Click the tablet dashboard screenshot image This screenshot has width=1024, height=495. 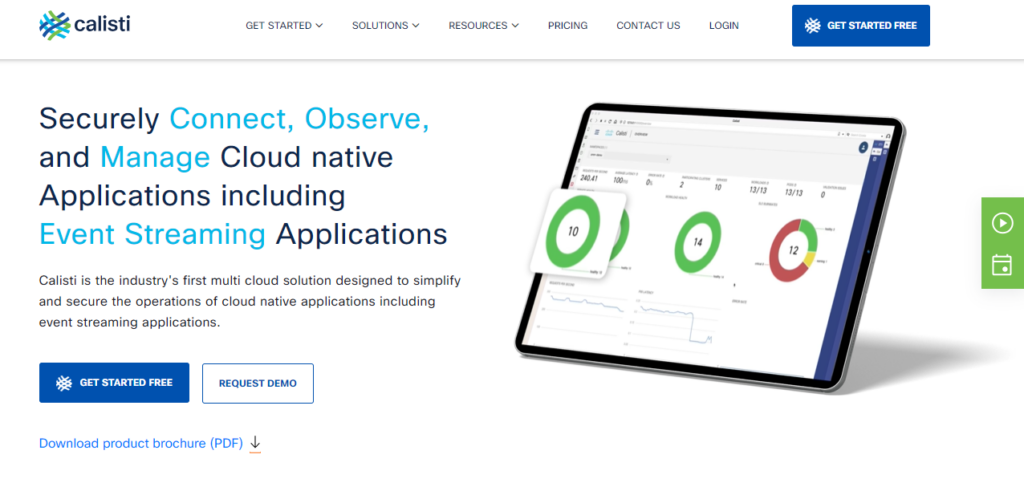point(709,248)
